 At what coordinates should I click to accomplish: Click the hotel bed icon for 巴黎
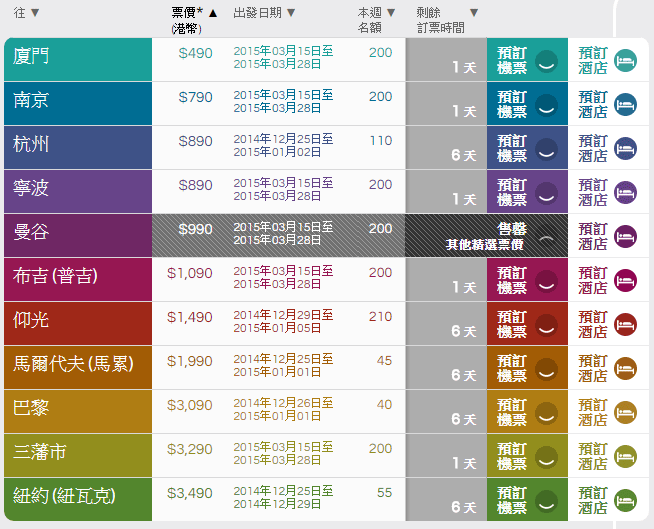625,413
